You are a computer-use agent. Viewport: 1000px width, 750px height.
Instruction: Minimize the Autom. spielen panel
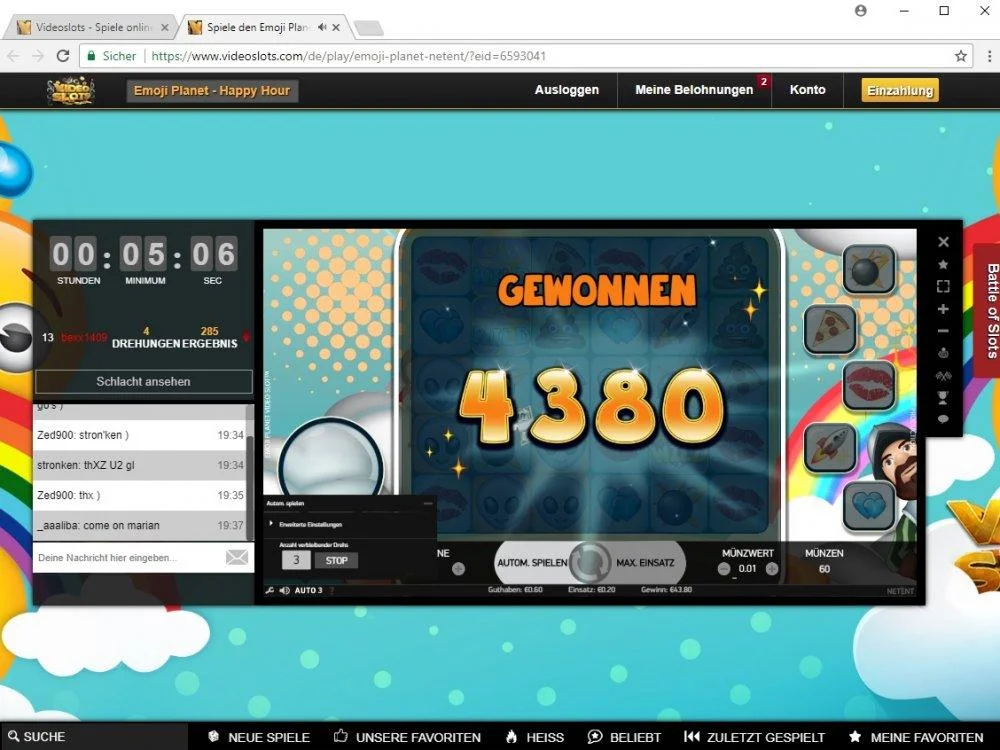pos(428,503)
